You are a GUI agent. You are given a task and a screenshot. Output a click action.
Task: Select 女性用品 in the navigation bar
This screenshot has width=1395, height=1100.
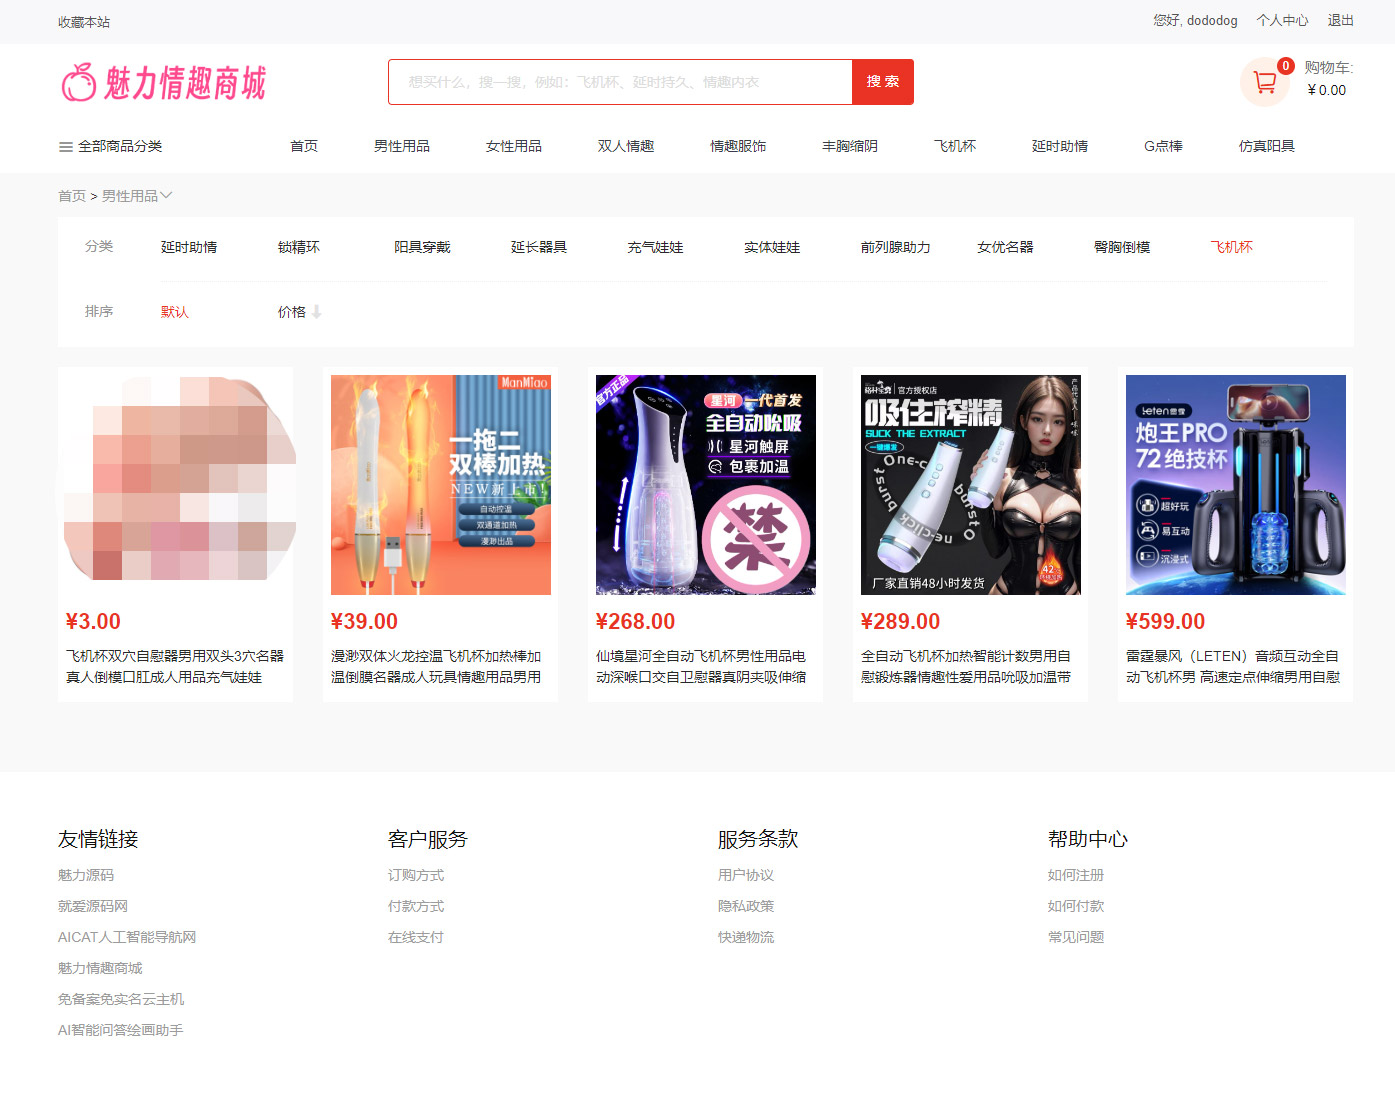point(514,146)
